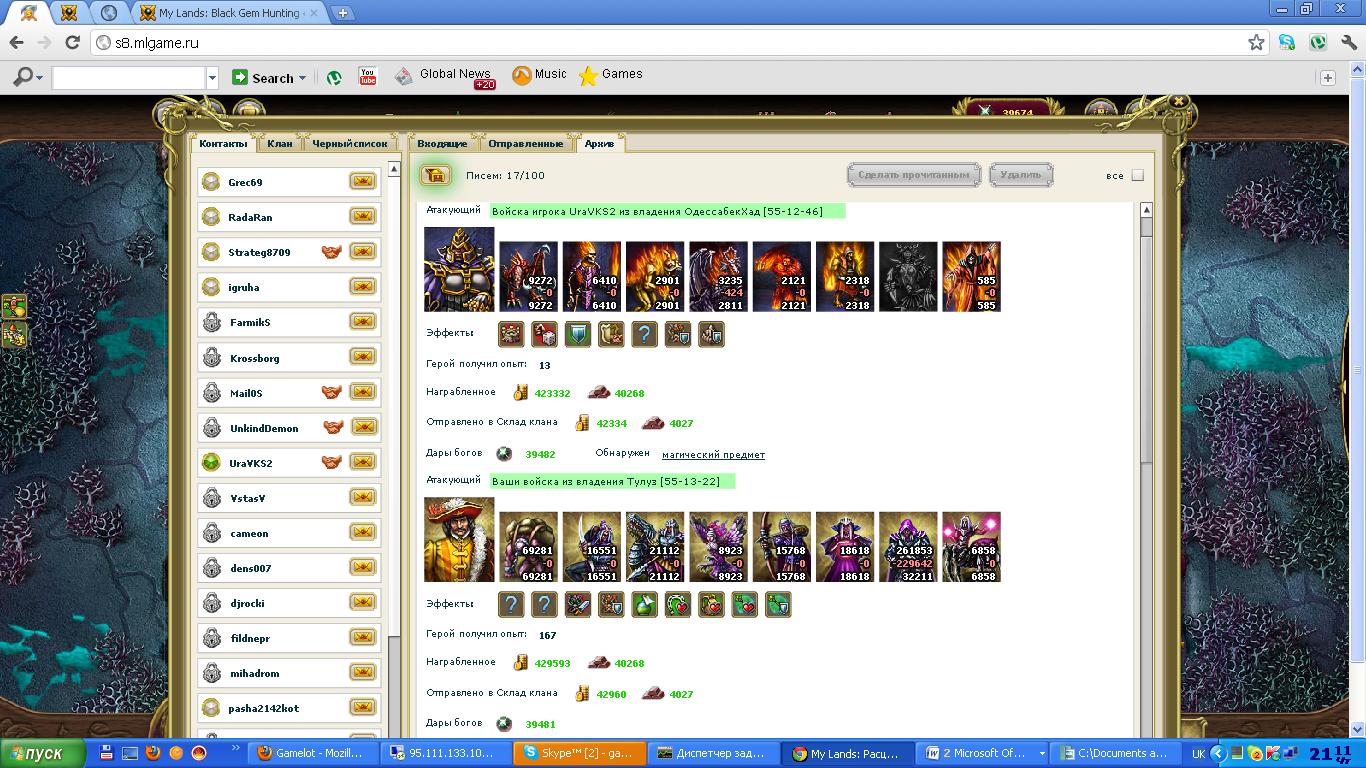Go back to previous page

pos(16,42)
